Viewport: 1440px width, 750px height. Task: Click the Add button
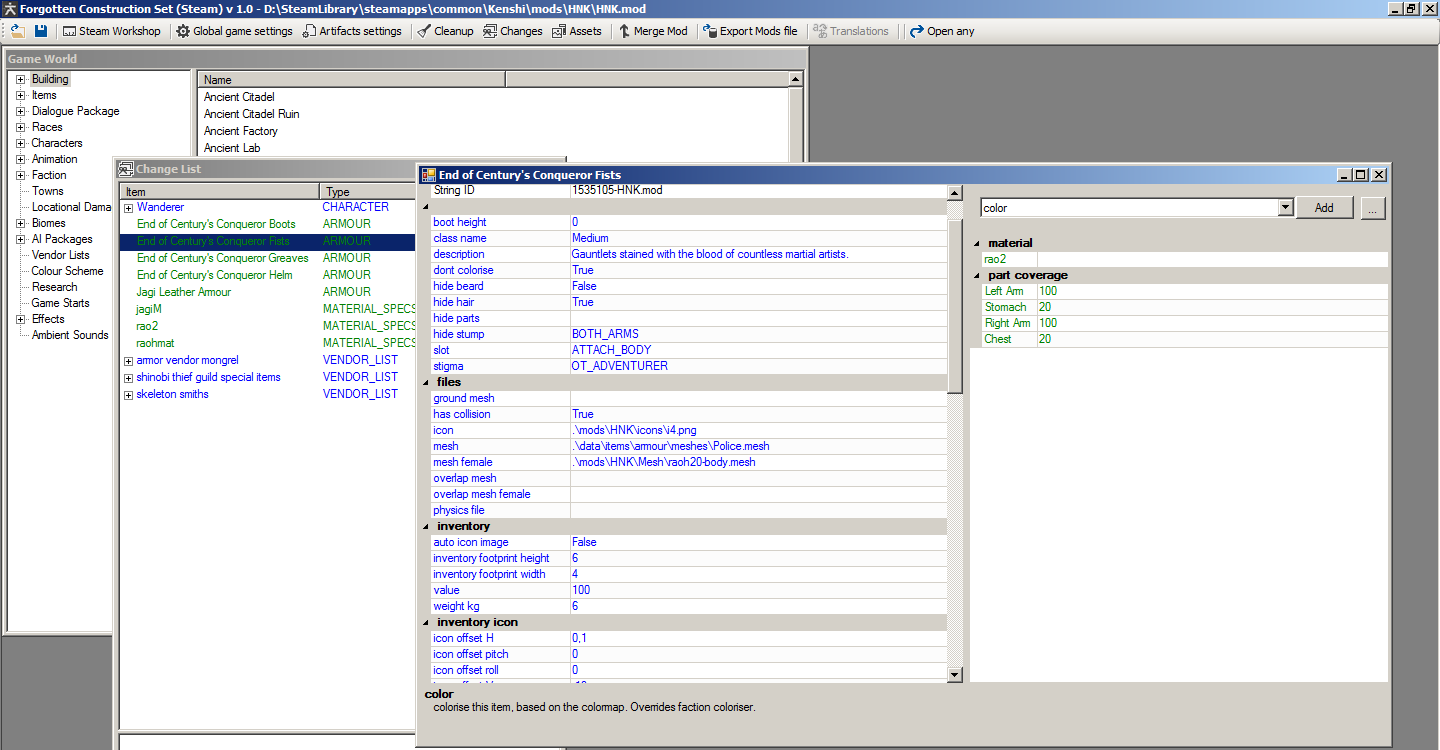[1324, 208]
